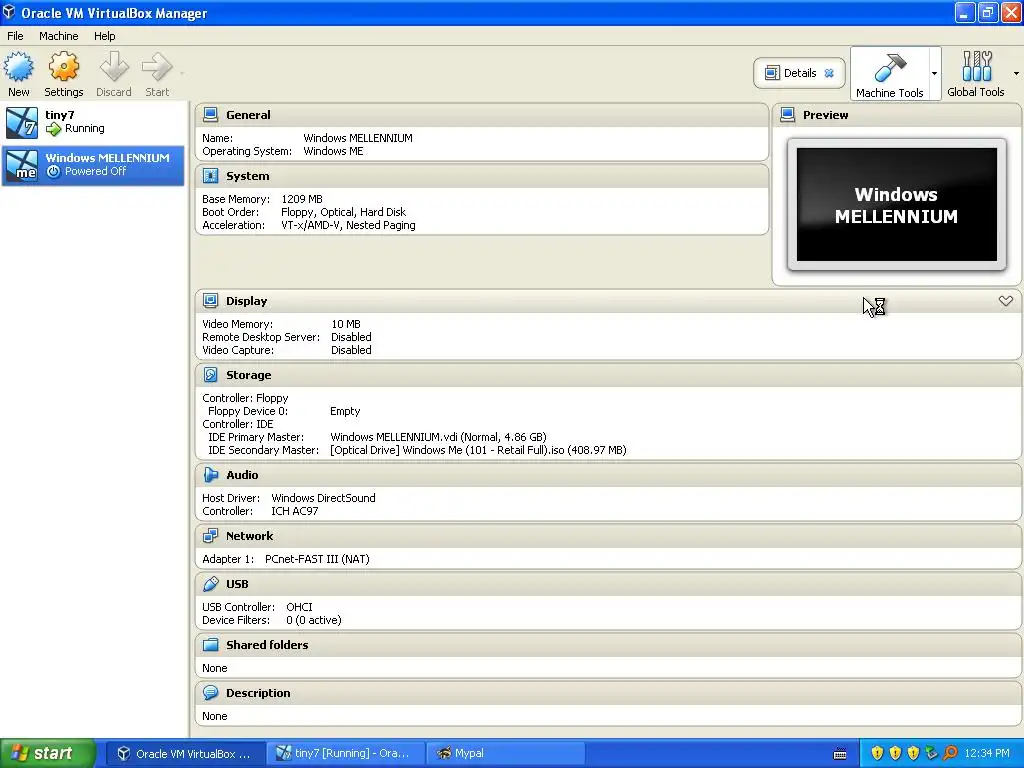This screenshot has width=1024, height=768.
Task: Click the Windows Me iso optical drive entry
Action: click(478, 450)
